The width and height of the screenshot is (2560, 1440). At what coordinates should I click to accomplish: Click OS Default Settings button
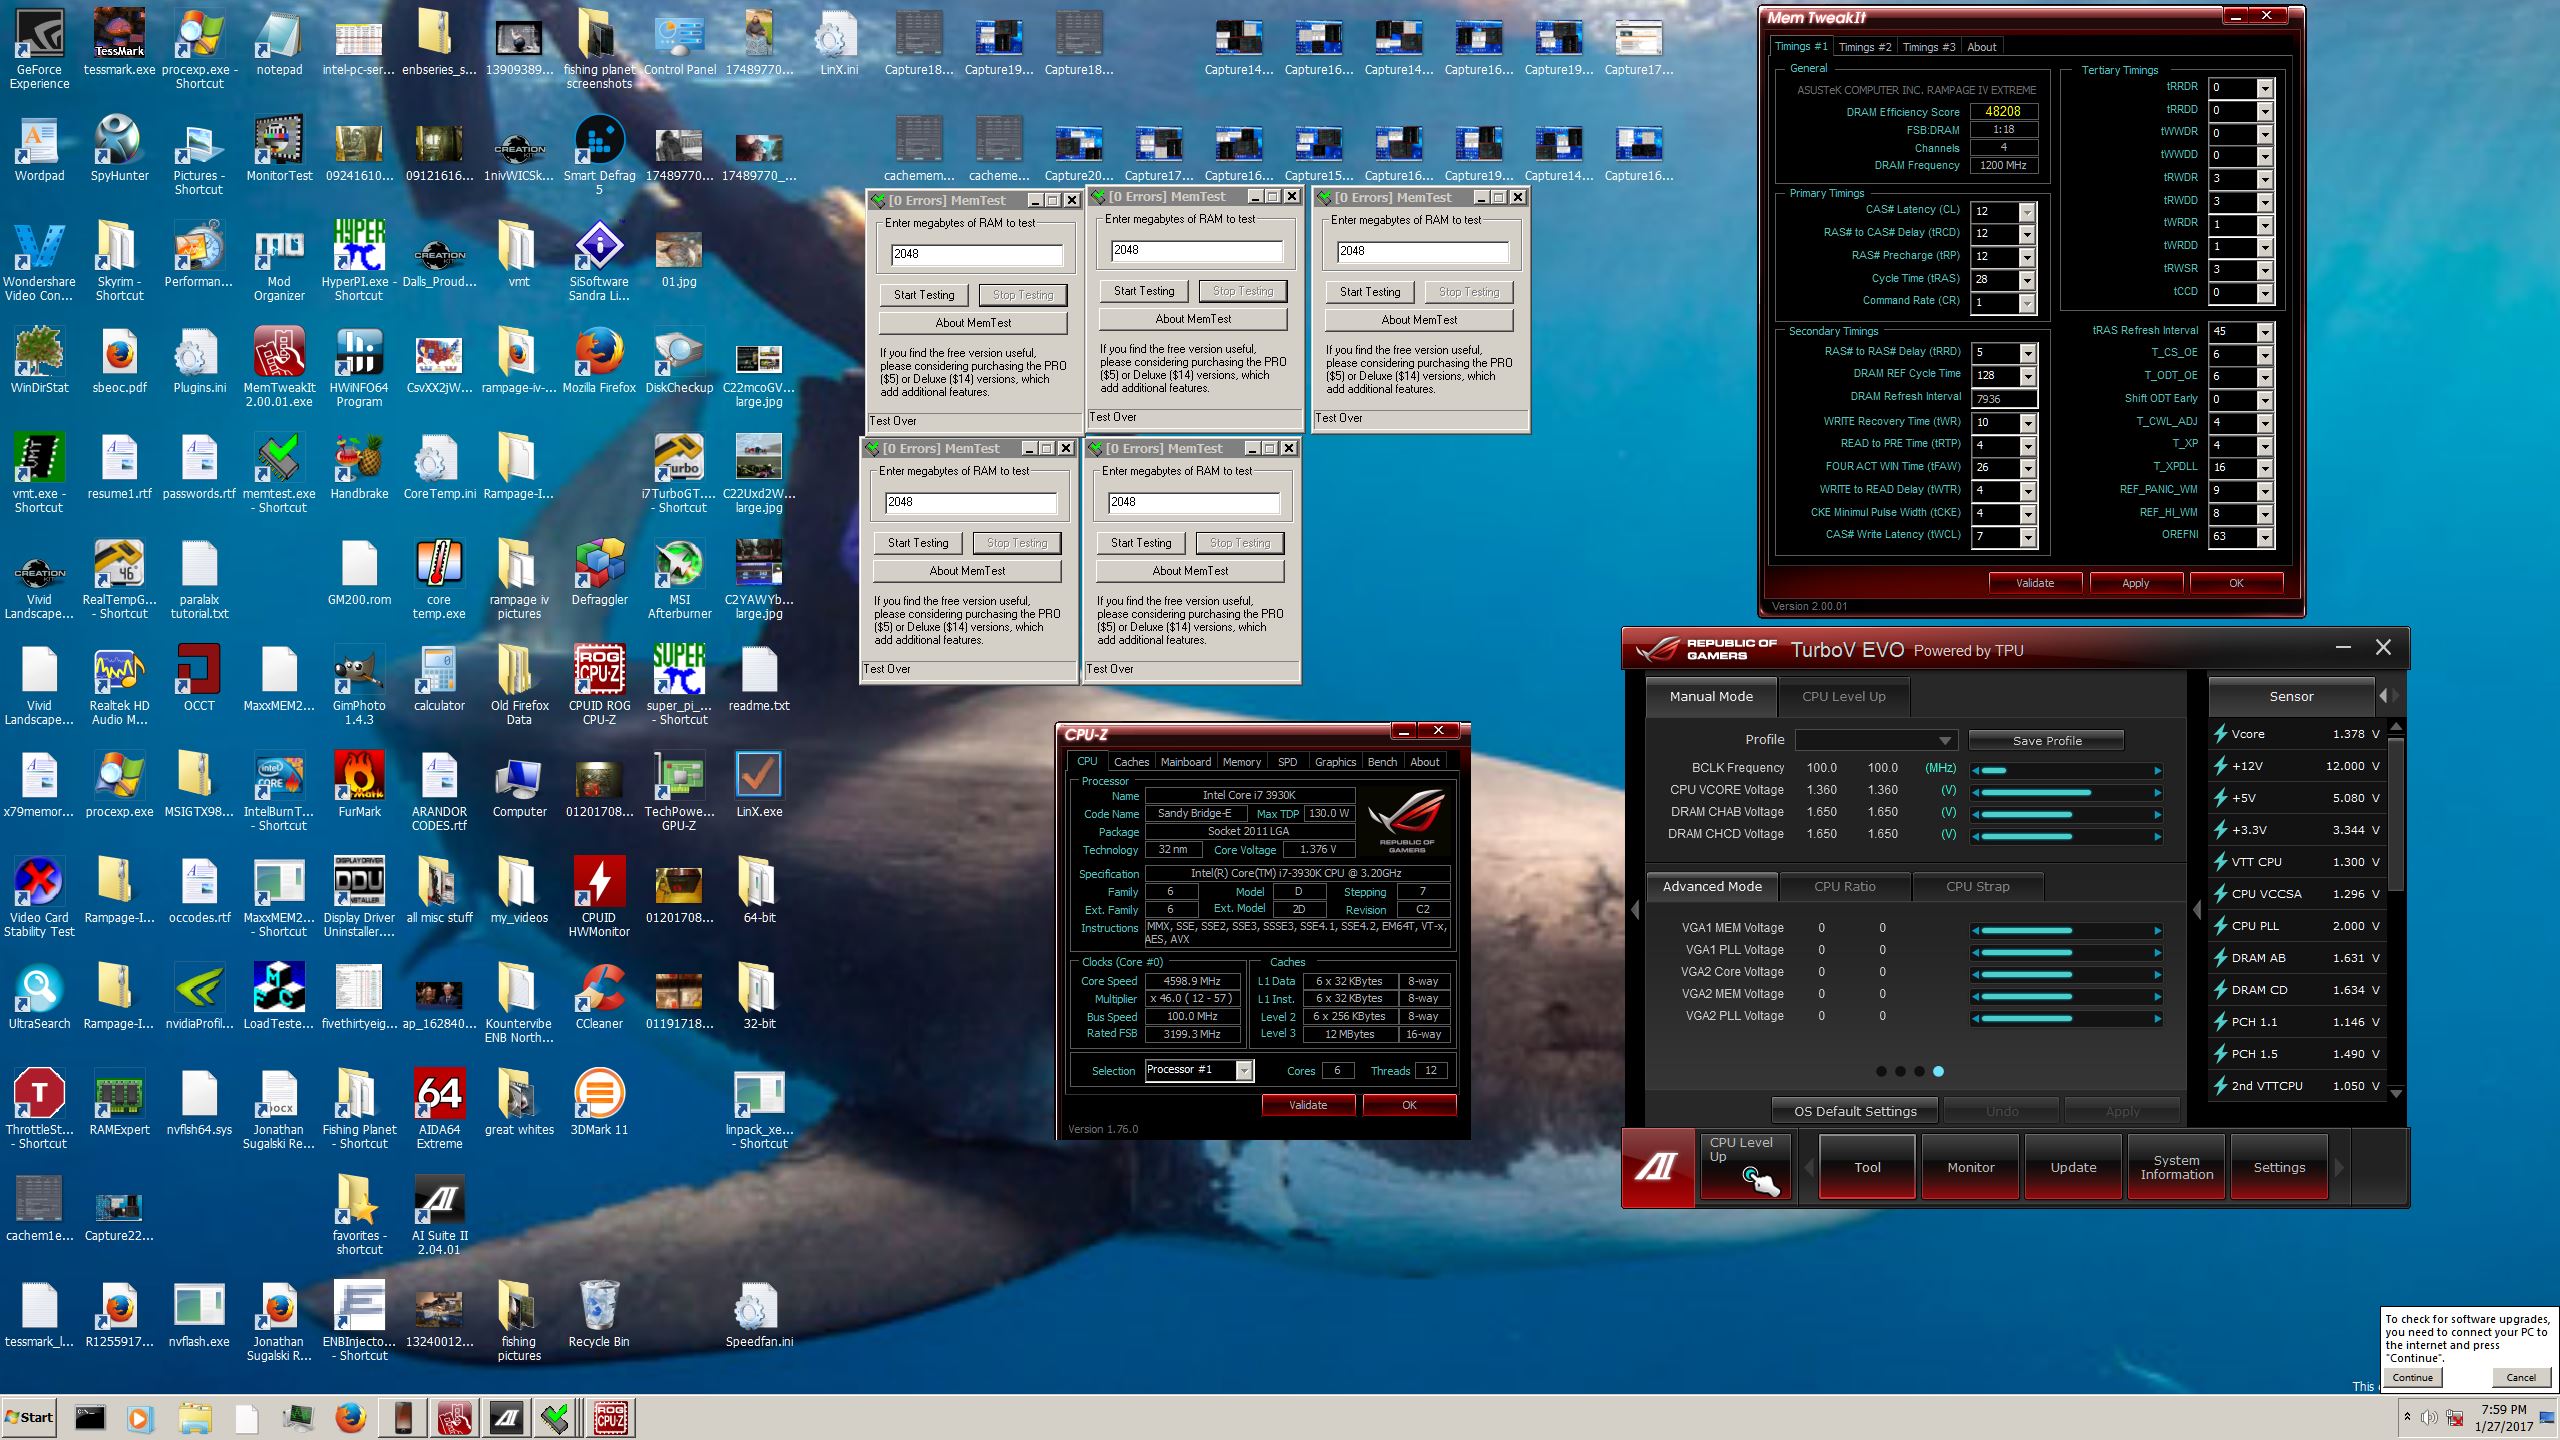[x=1854, y=1111]
